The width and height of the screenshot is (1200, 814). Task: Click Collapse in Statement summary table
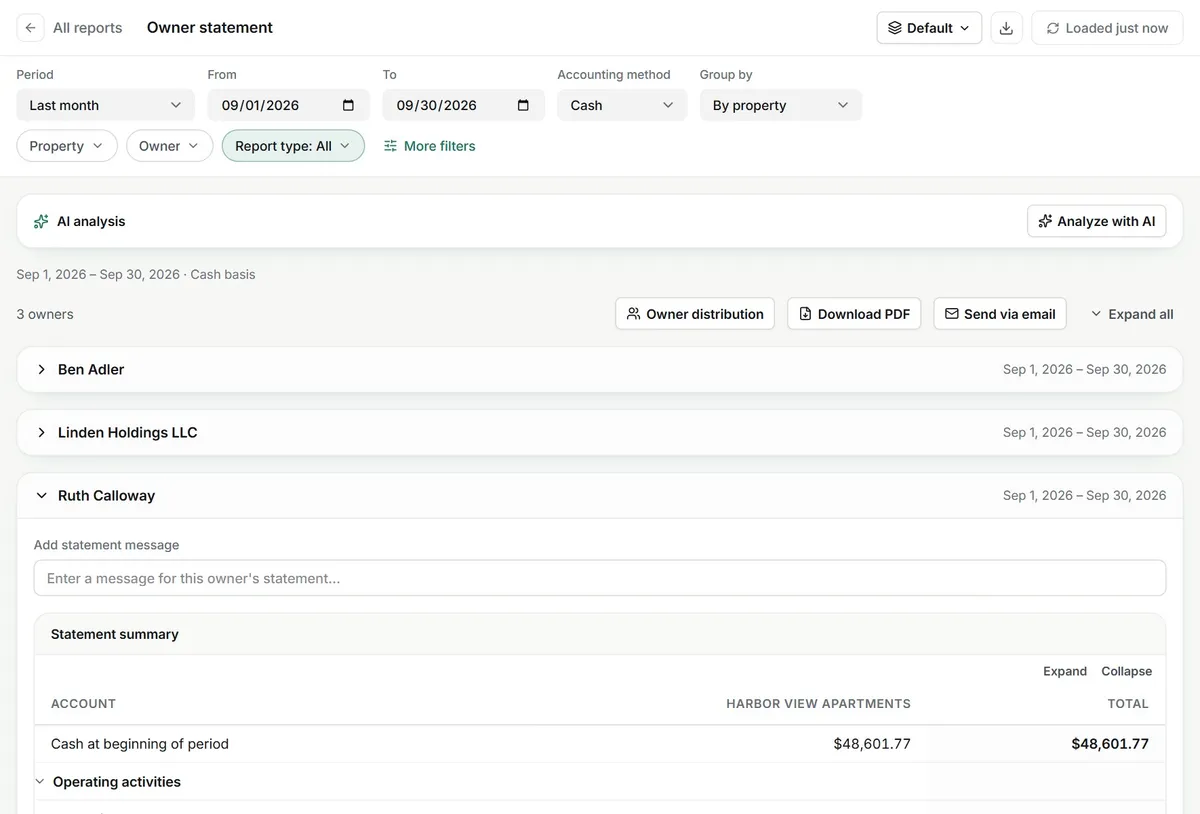coord(1127,671)
